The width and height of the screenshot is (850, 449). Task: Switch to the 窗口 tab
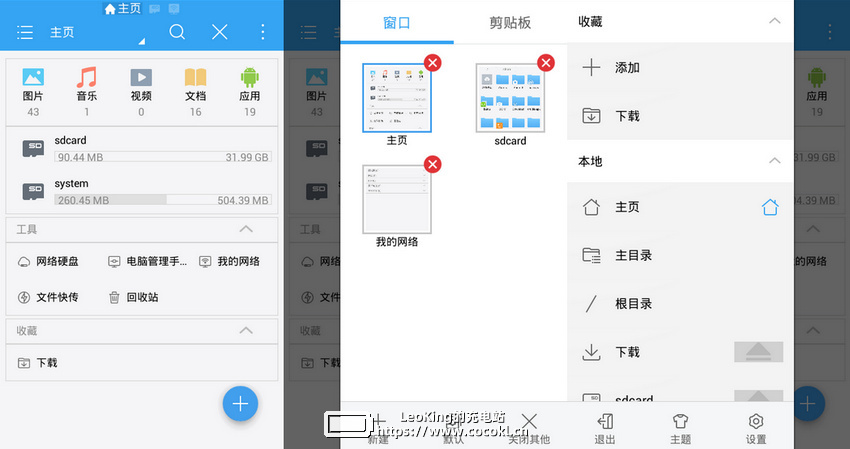pos(397,22)
